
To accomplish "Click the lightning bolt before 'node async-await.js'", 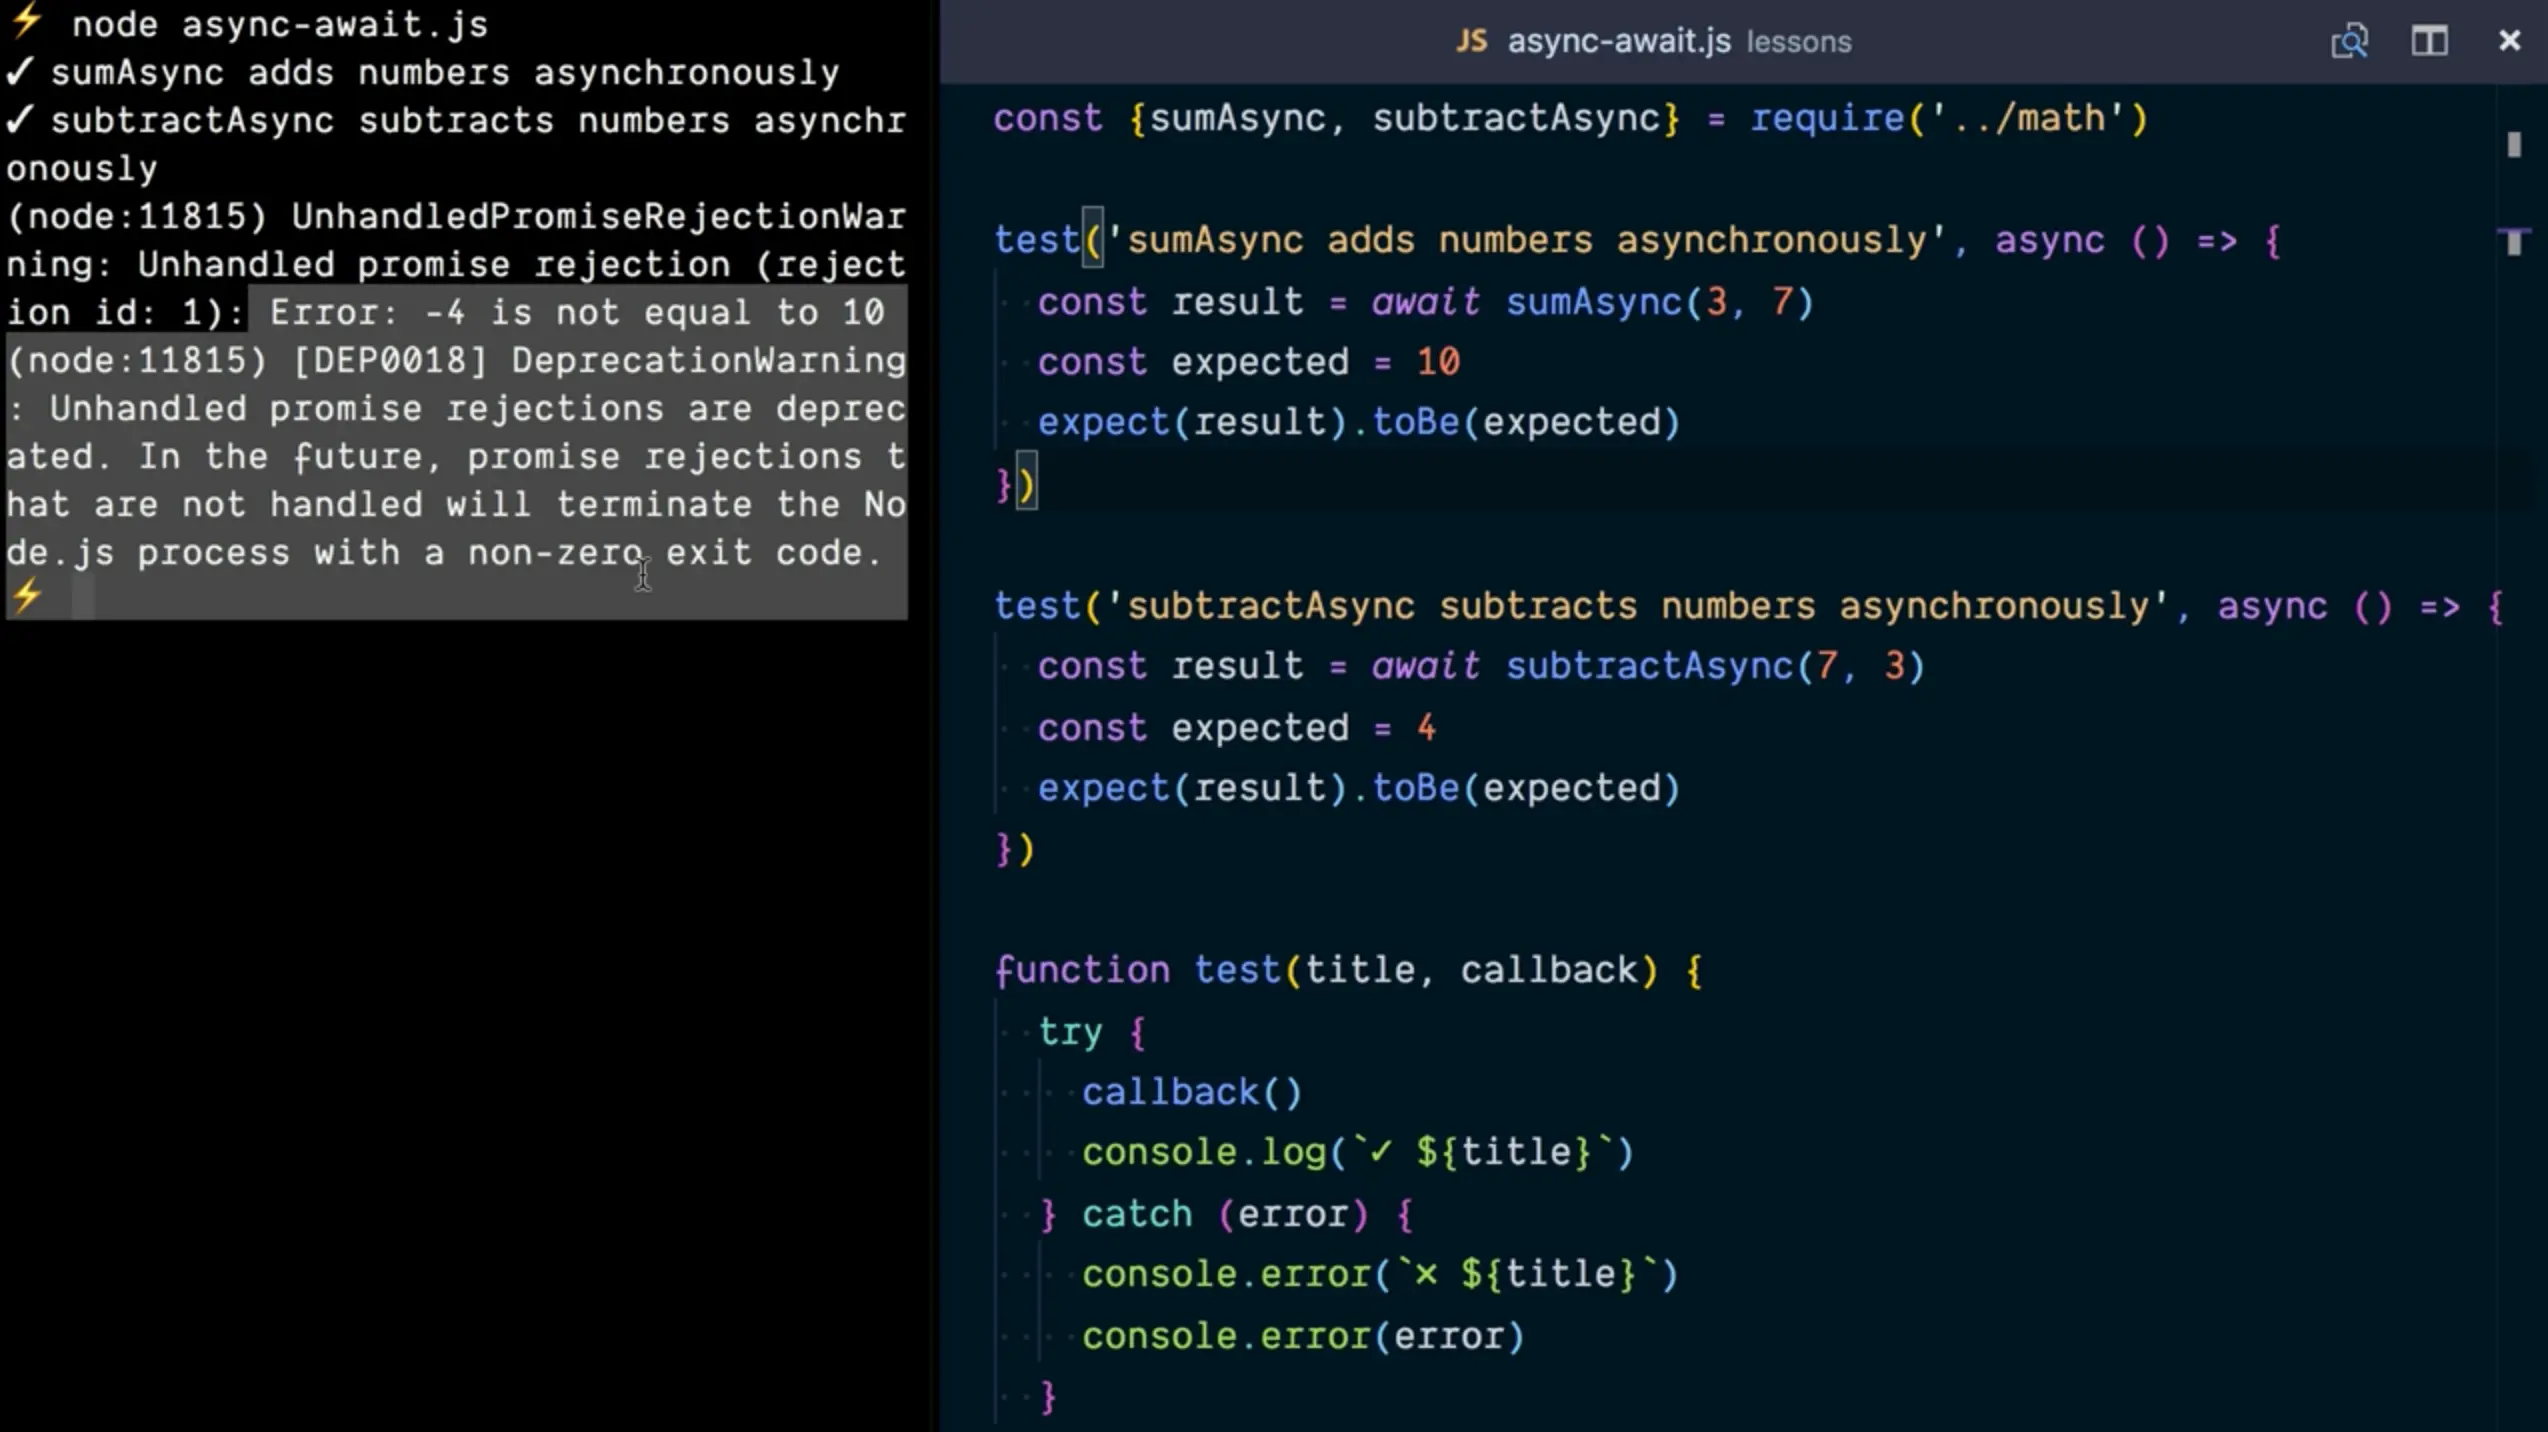I will coord(26,20).
